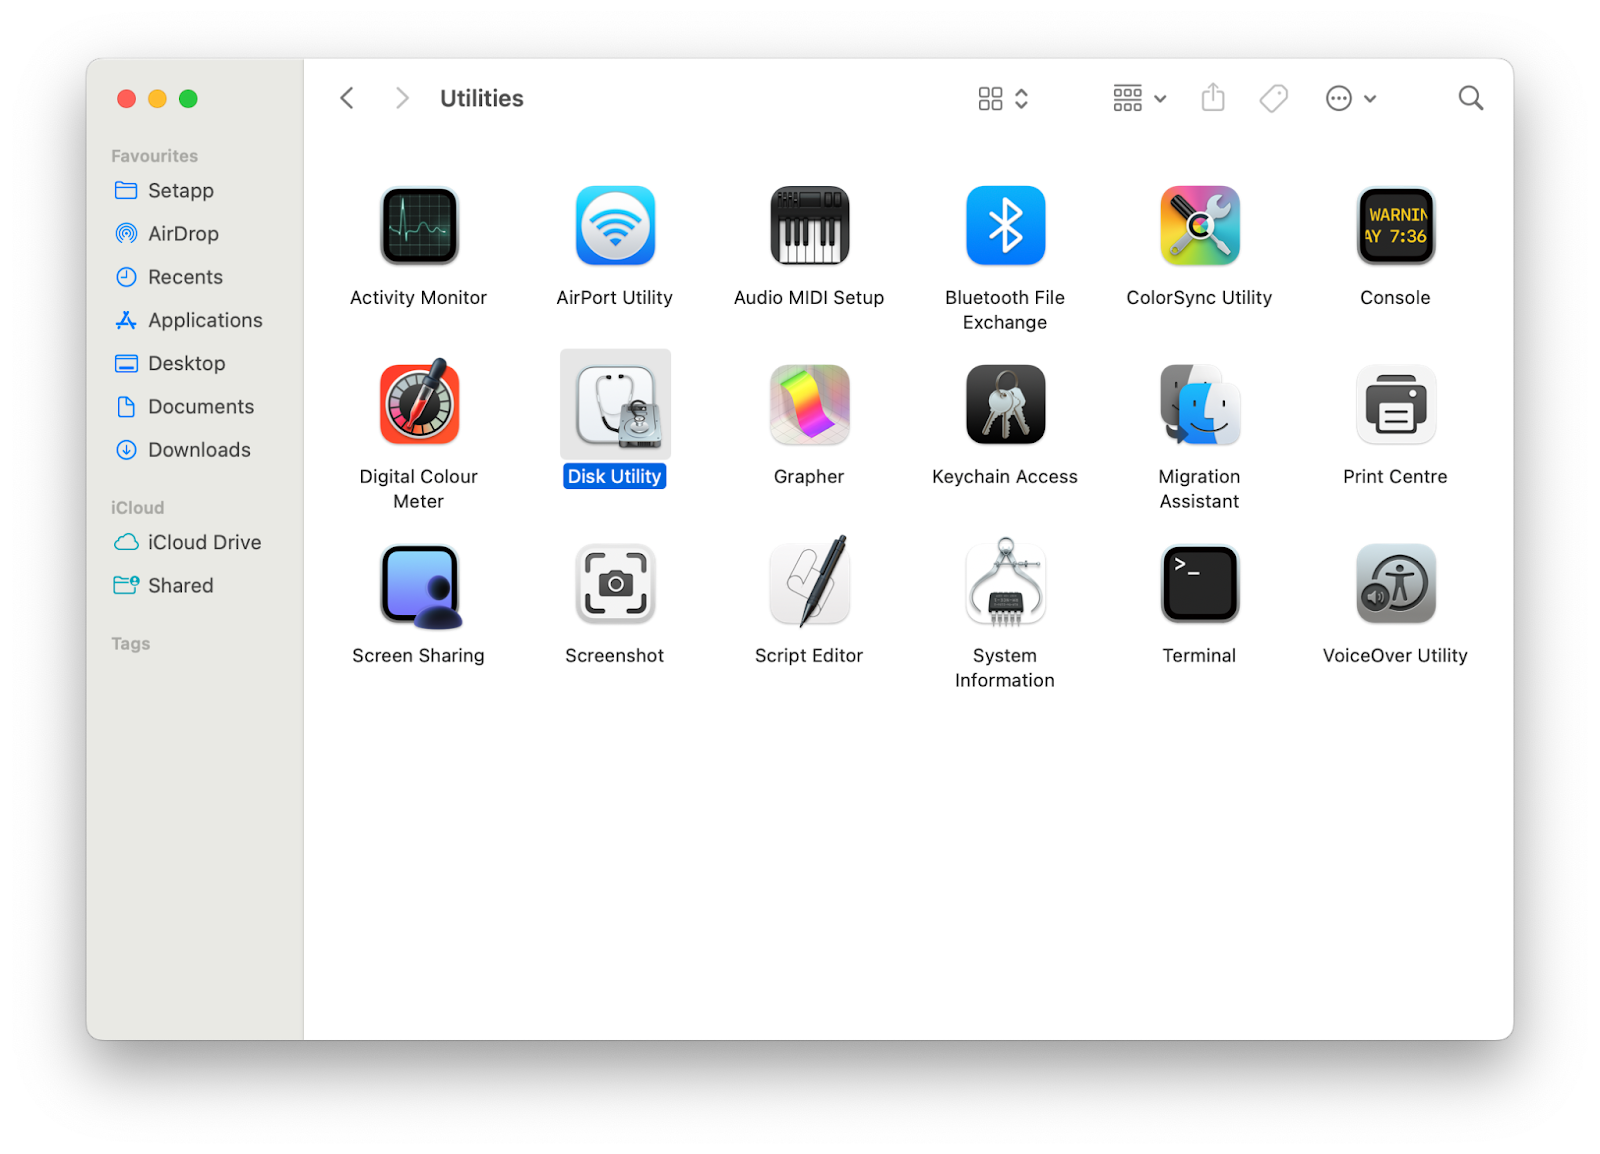Image resolution: width=1600 pixels, height=1154 pixels.
Task: Click the iCloud section header
Action: 137,507
